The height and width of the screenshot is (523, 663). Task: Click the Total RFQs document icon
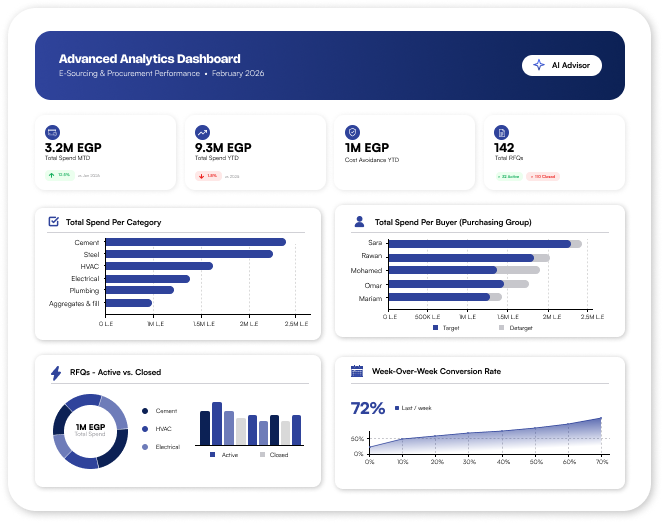(x=502, y=132)
